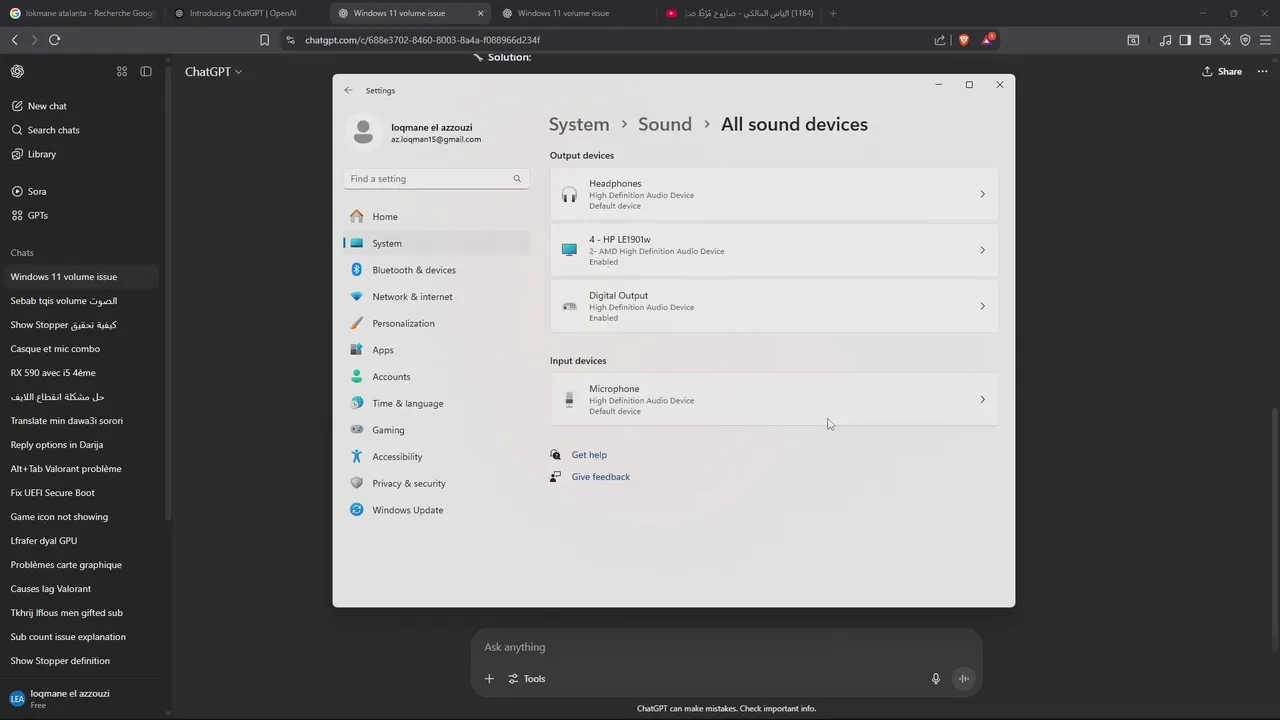Screen dimensions: 1280x720
Task: Click the four-squares grid icon in ChatGPT sidebar header
Action: point(122,72)
